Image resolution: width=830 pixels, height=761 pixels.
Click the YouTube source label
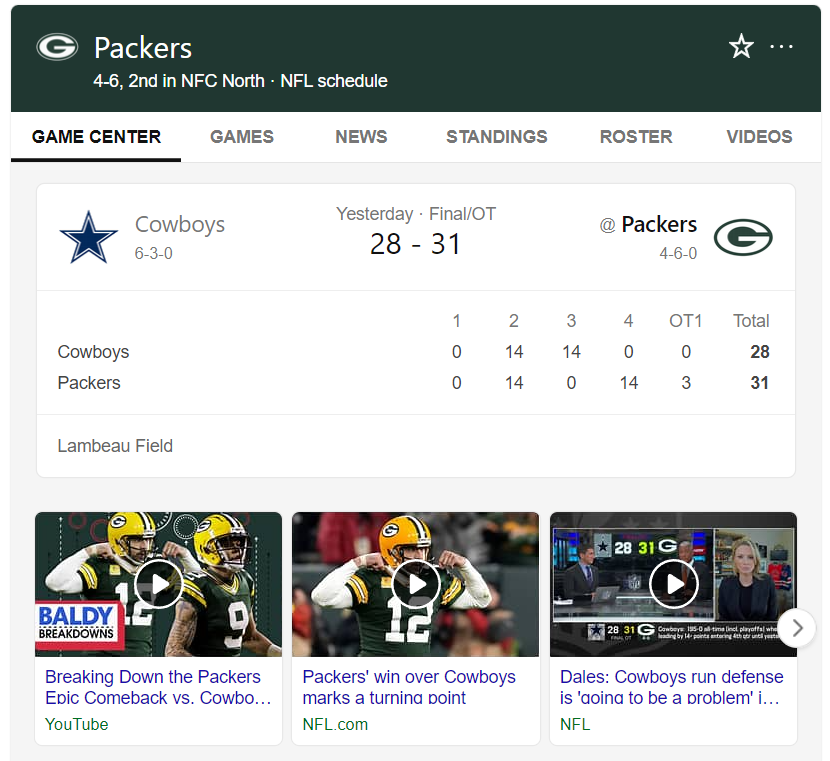(x=77, y=724)
